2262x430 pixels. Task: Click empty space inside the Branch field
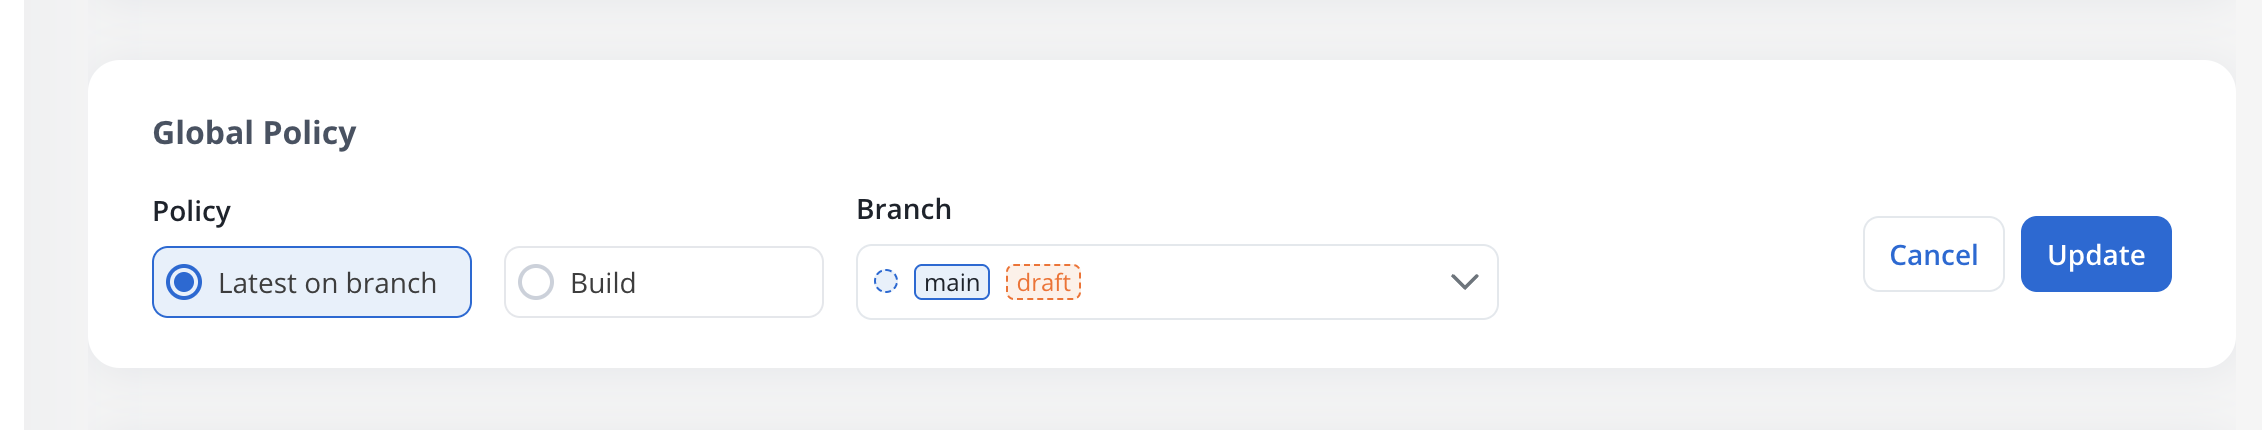click(x=1260, y=282)
